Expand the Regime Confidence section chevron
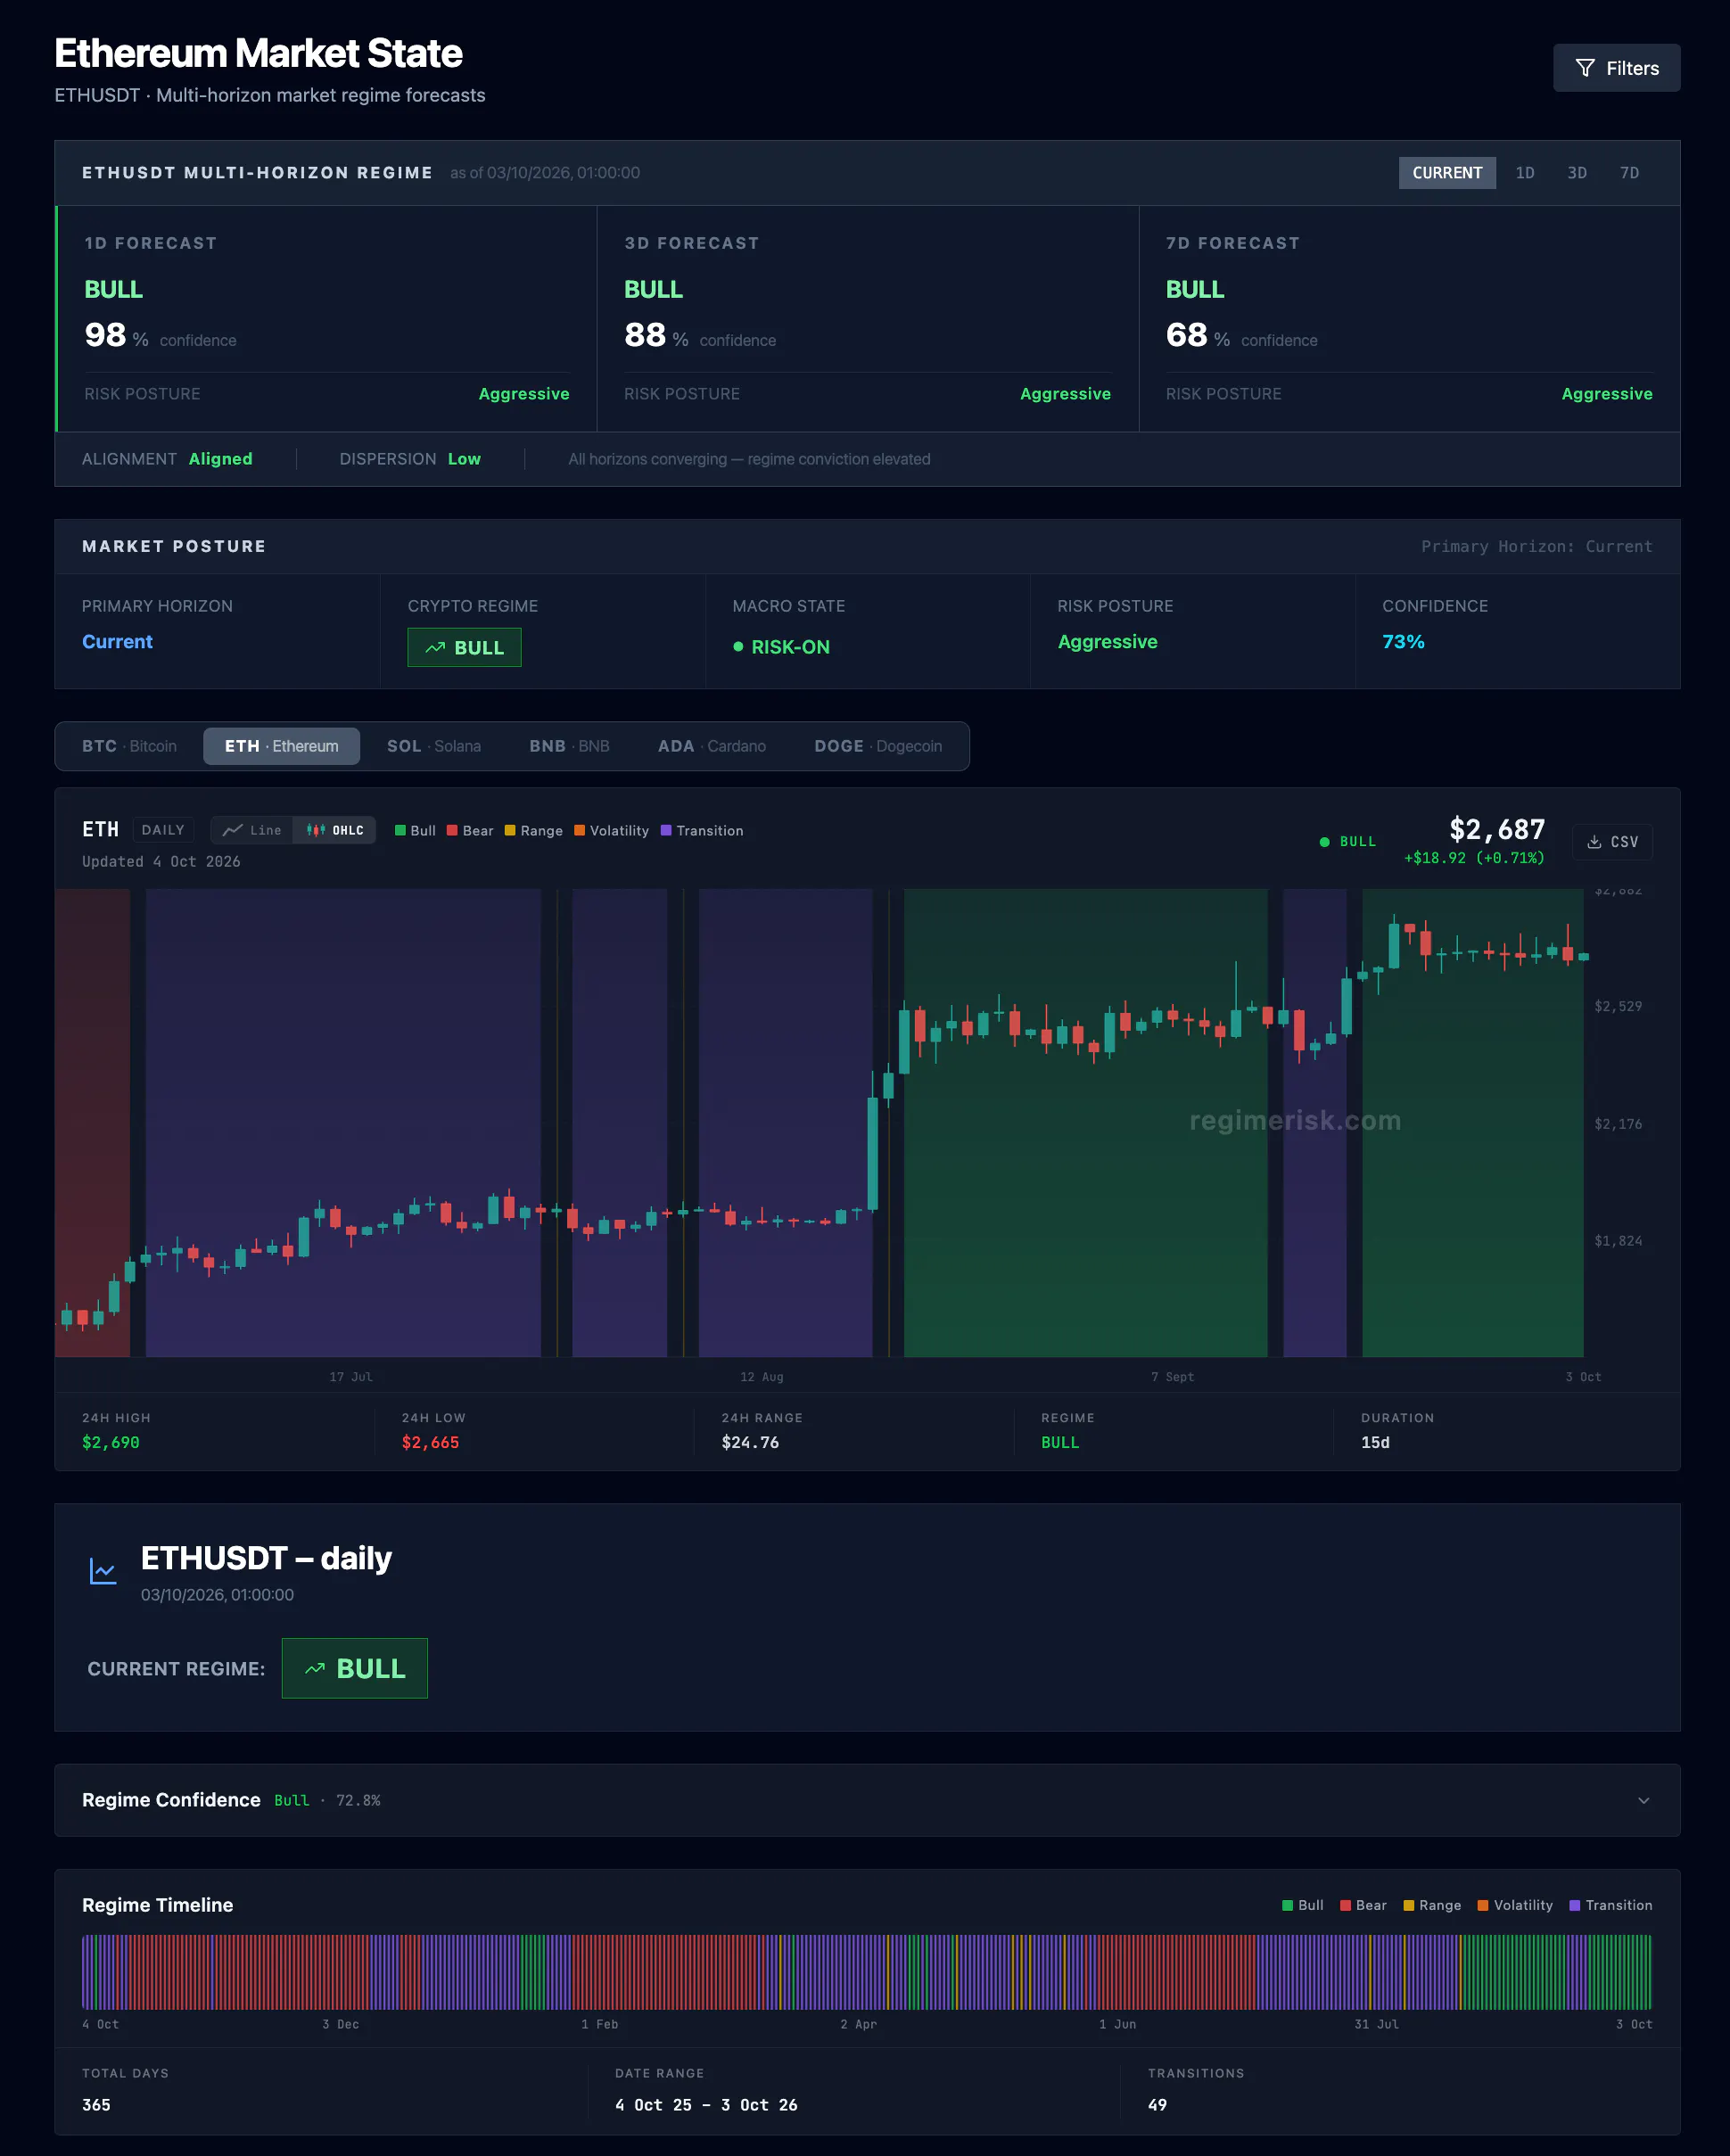The image size is (1730, 2156). click(1643, 1800)
